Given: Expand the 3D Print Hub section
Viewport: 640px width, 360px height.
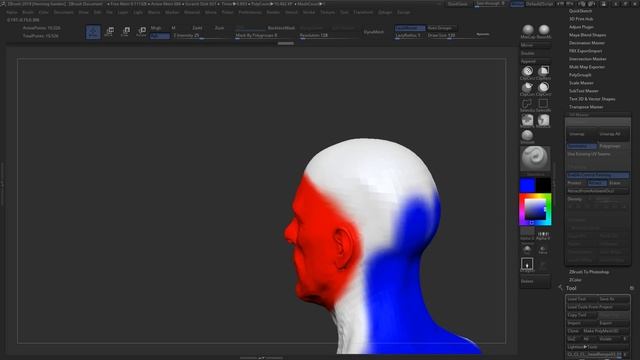Looking at the screenshot, I should (581, 19).
